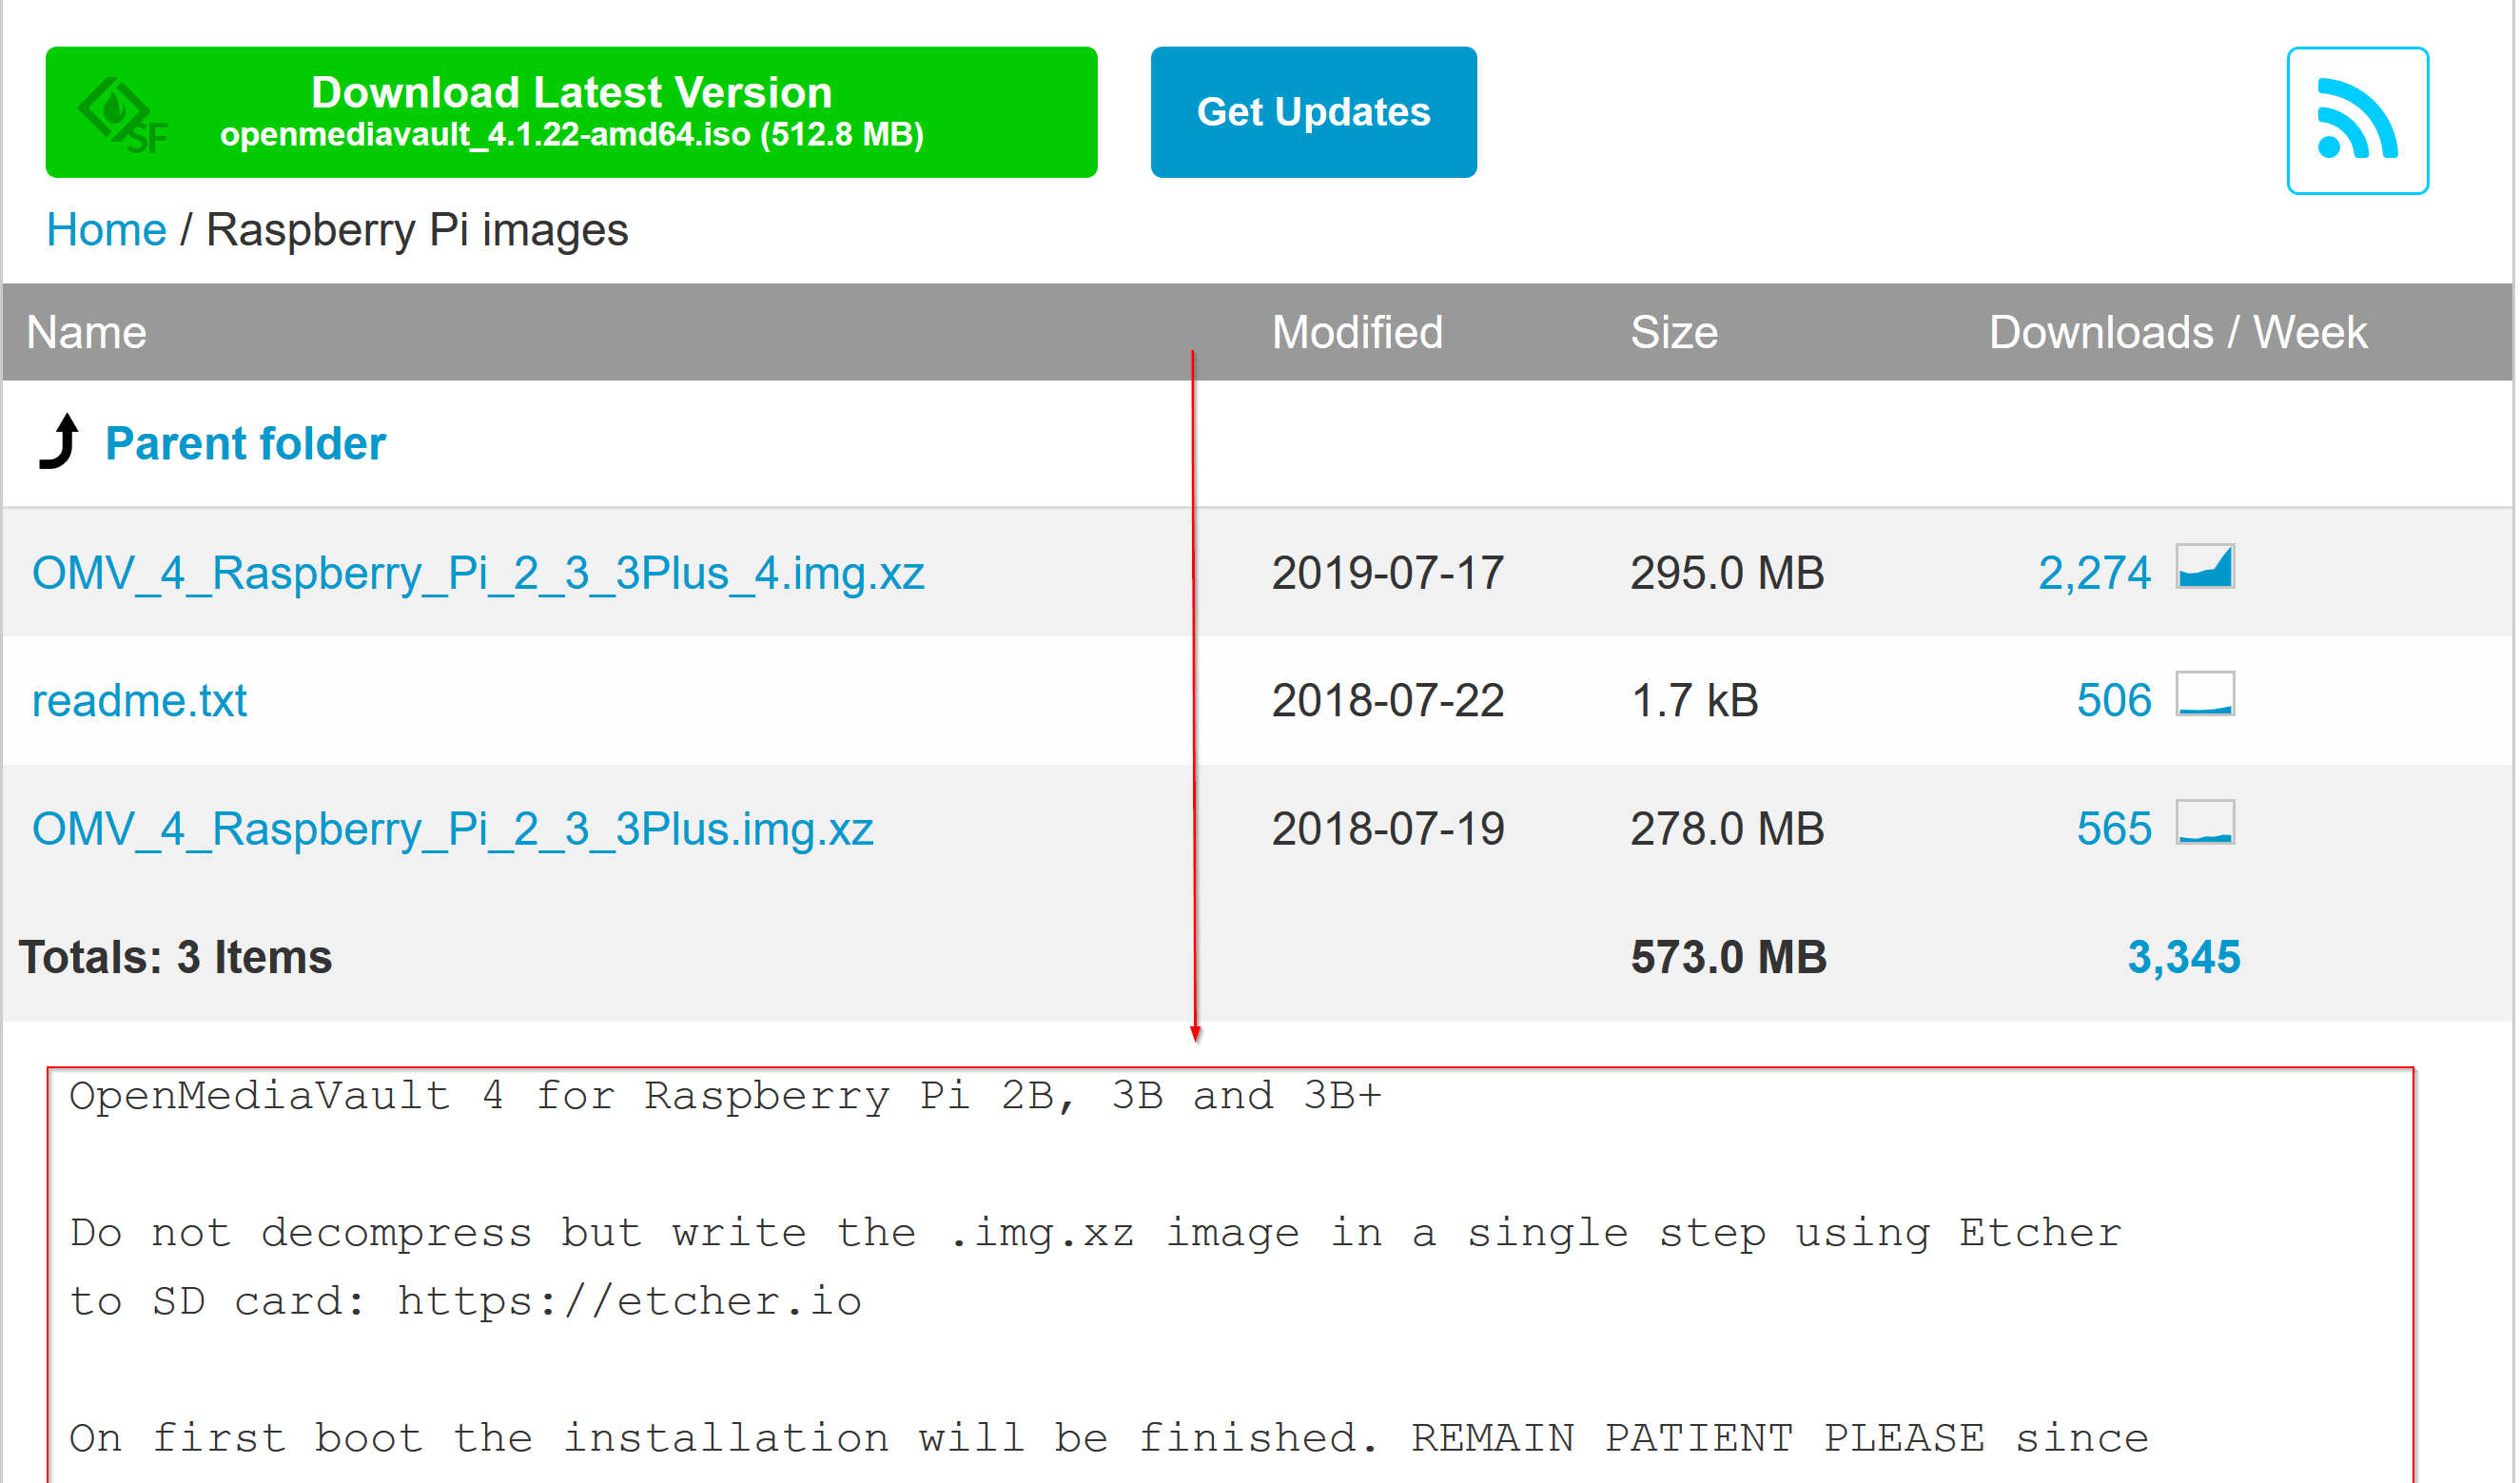Go to Home breadcrumb link
Viewport: 2520px width, 1483px height.
[x=106, y=230]
